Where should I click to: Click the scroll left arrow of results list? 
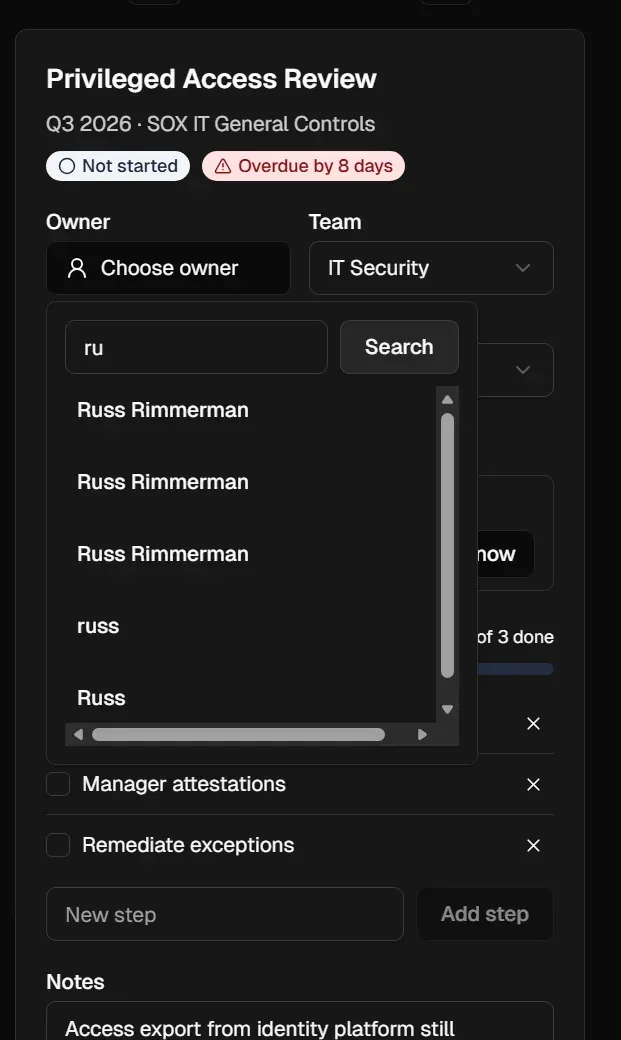coord(78,734)
